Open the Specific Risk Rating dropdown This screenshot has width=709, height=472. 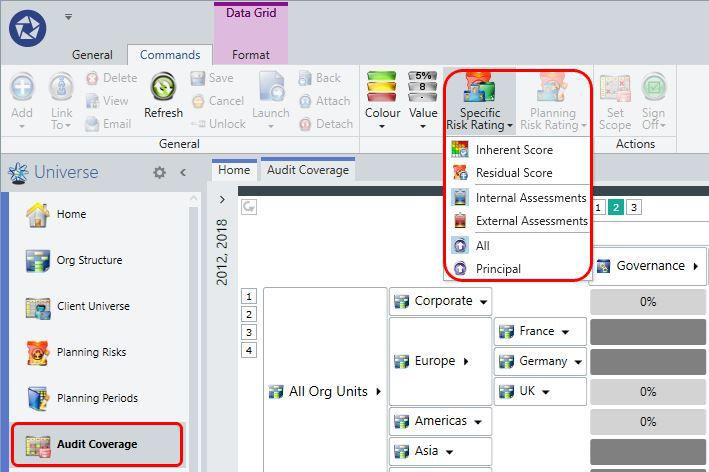[480, 101]
